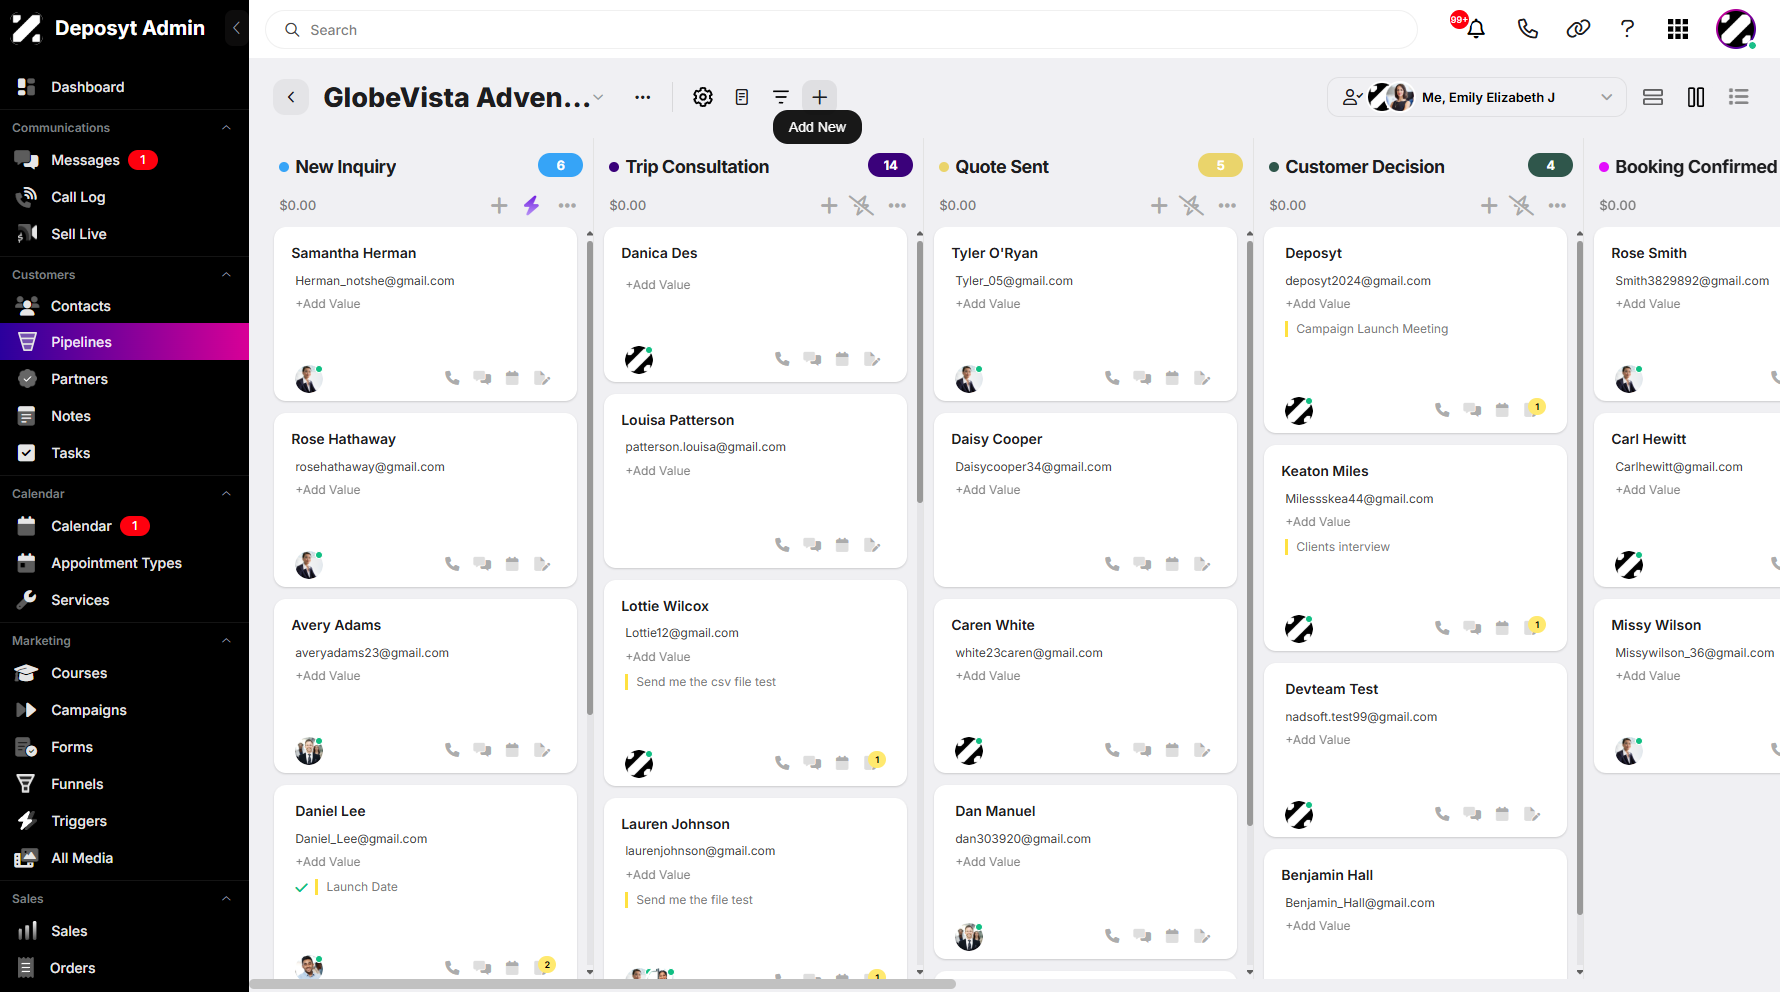Open note icon on Rose Hathaway card

tap(542, 564)
